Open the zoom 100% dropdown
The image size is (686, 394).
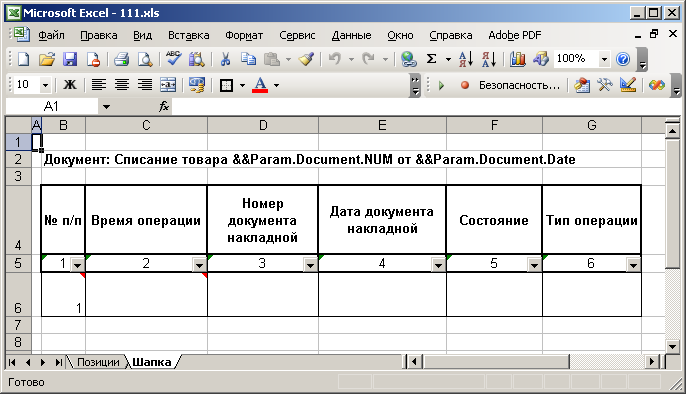point(604,59)
